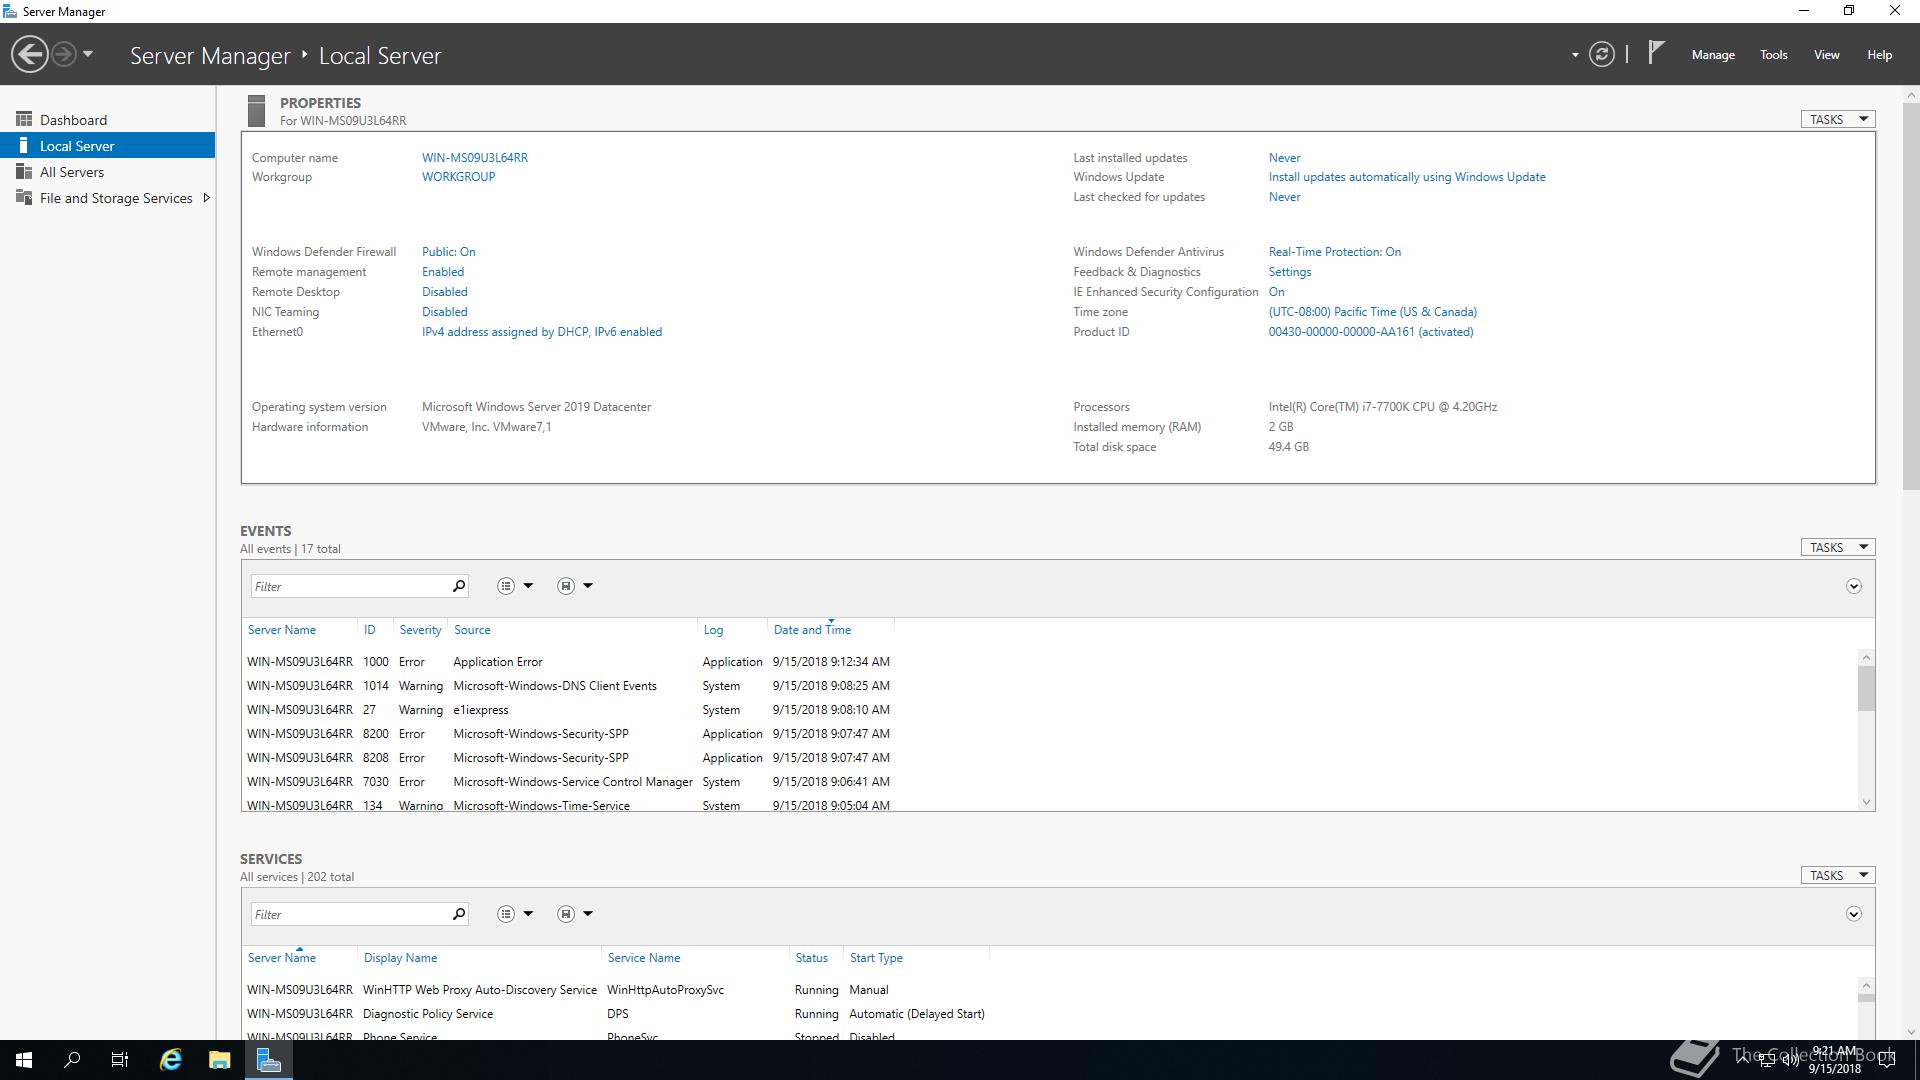Sort events by Date and Time
This screenshot has width=1920, height=1080.
(x=812, y=630)
